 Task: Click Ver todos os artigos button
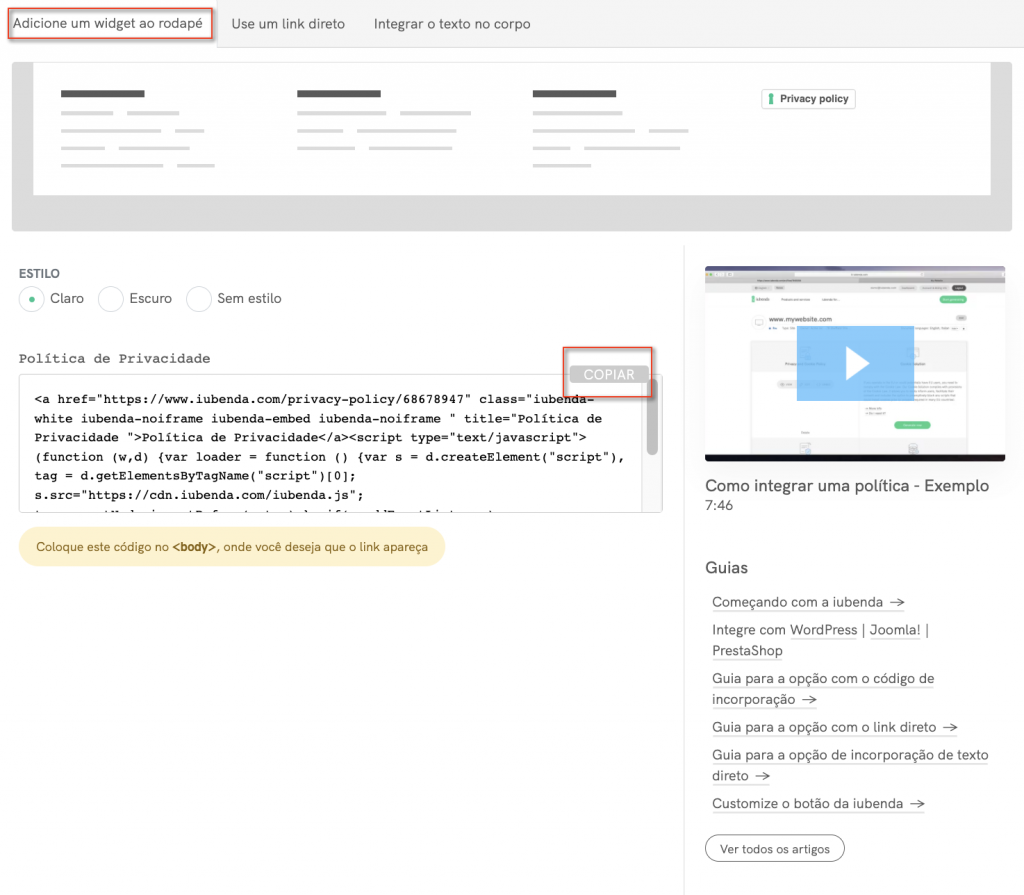[775, 849]
